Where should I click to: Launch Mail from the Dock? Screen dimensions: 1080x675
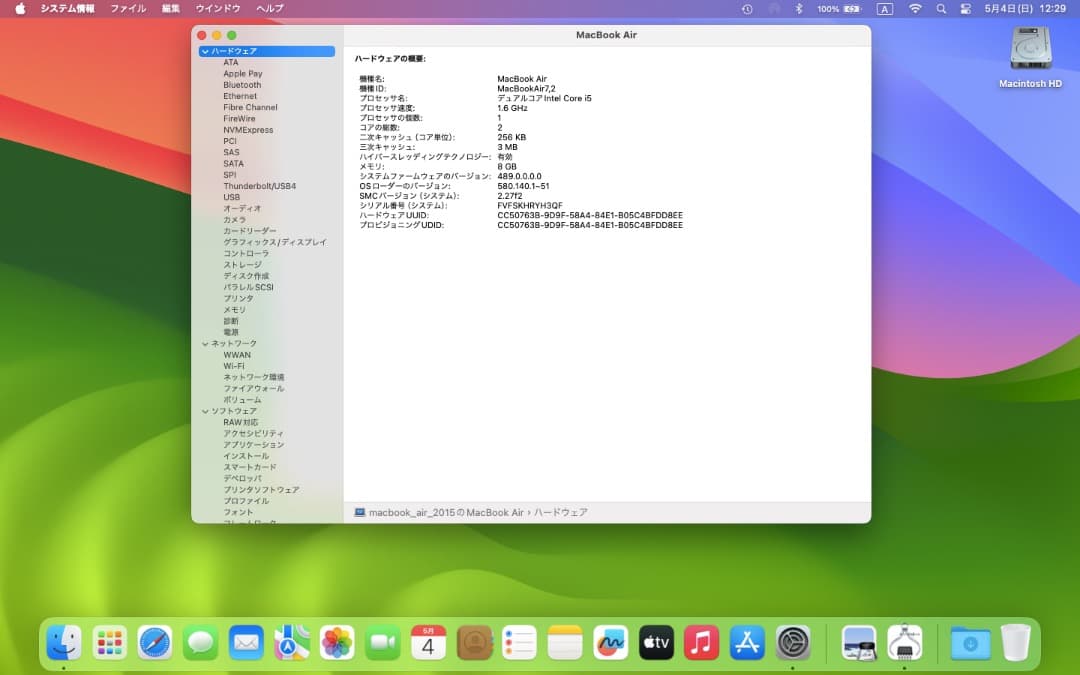coord(246,643)
